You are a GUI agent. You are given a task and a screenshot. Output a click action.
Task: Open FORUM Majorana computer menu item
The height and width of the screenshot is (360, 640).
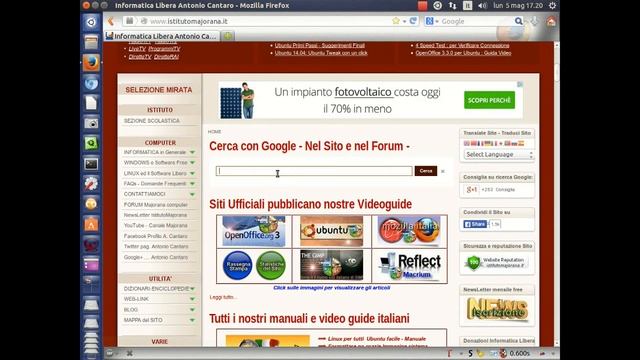click(x=156, y=205)
